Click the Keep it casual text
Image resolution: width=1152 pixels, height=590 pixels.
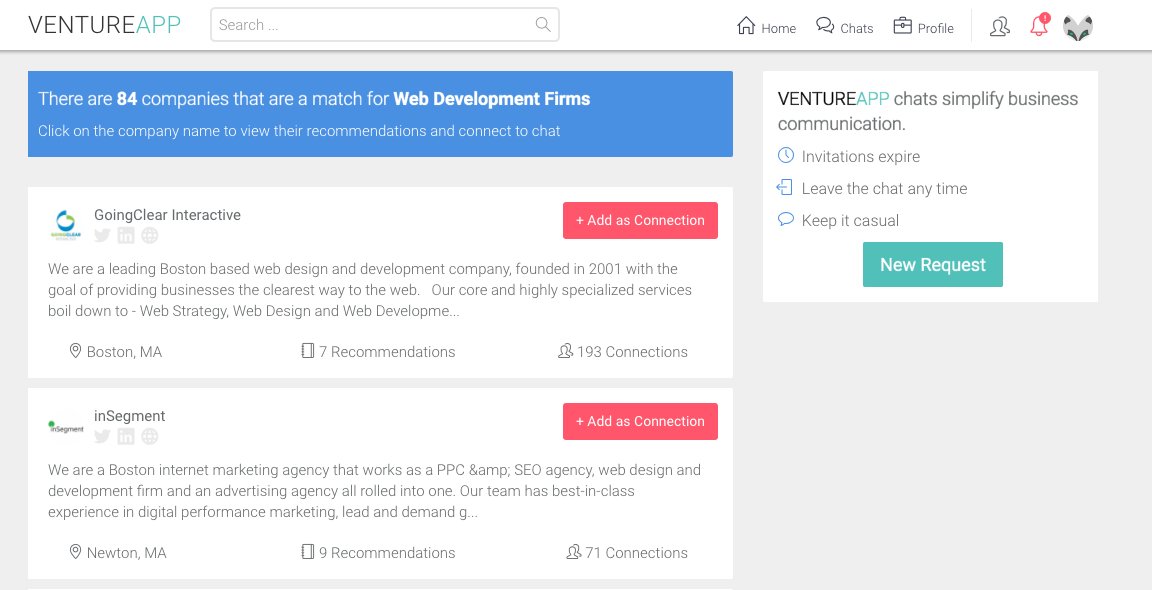pyautogui.click(x=850, y=220)
